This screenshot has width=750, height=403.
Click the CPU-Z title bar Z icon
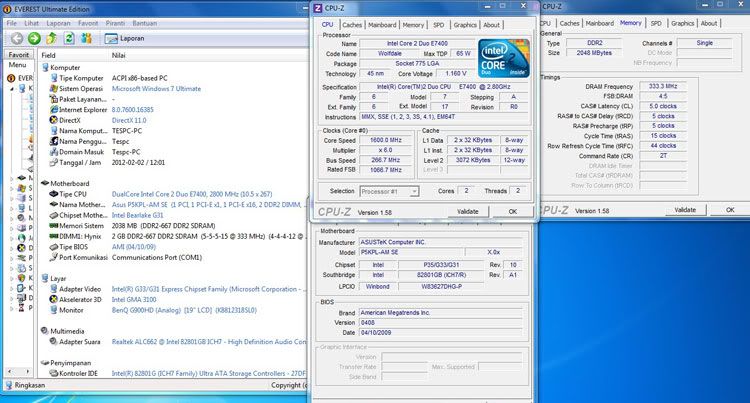[318, 8]
